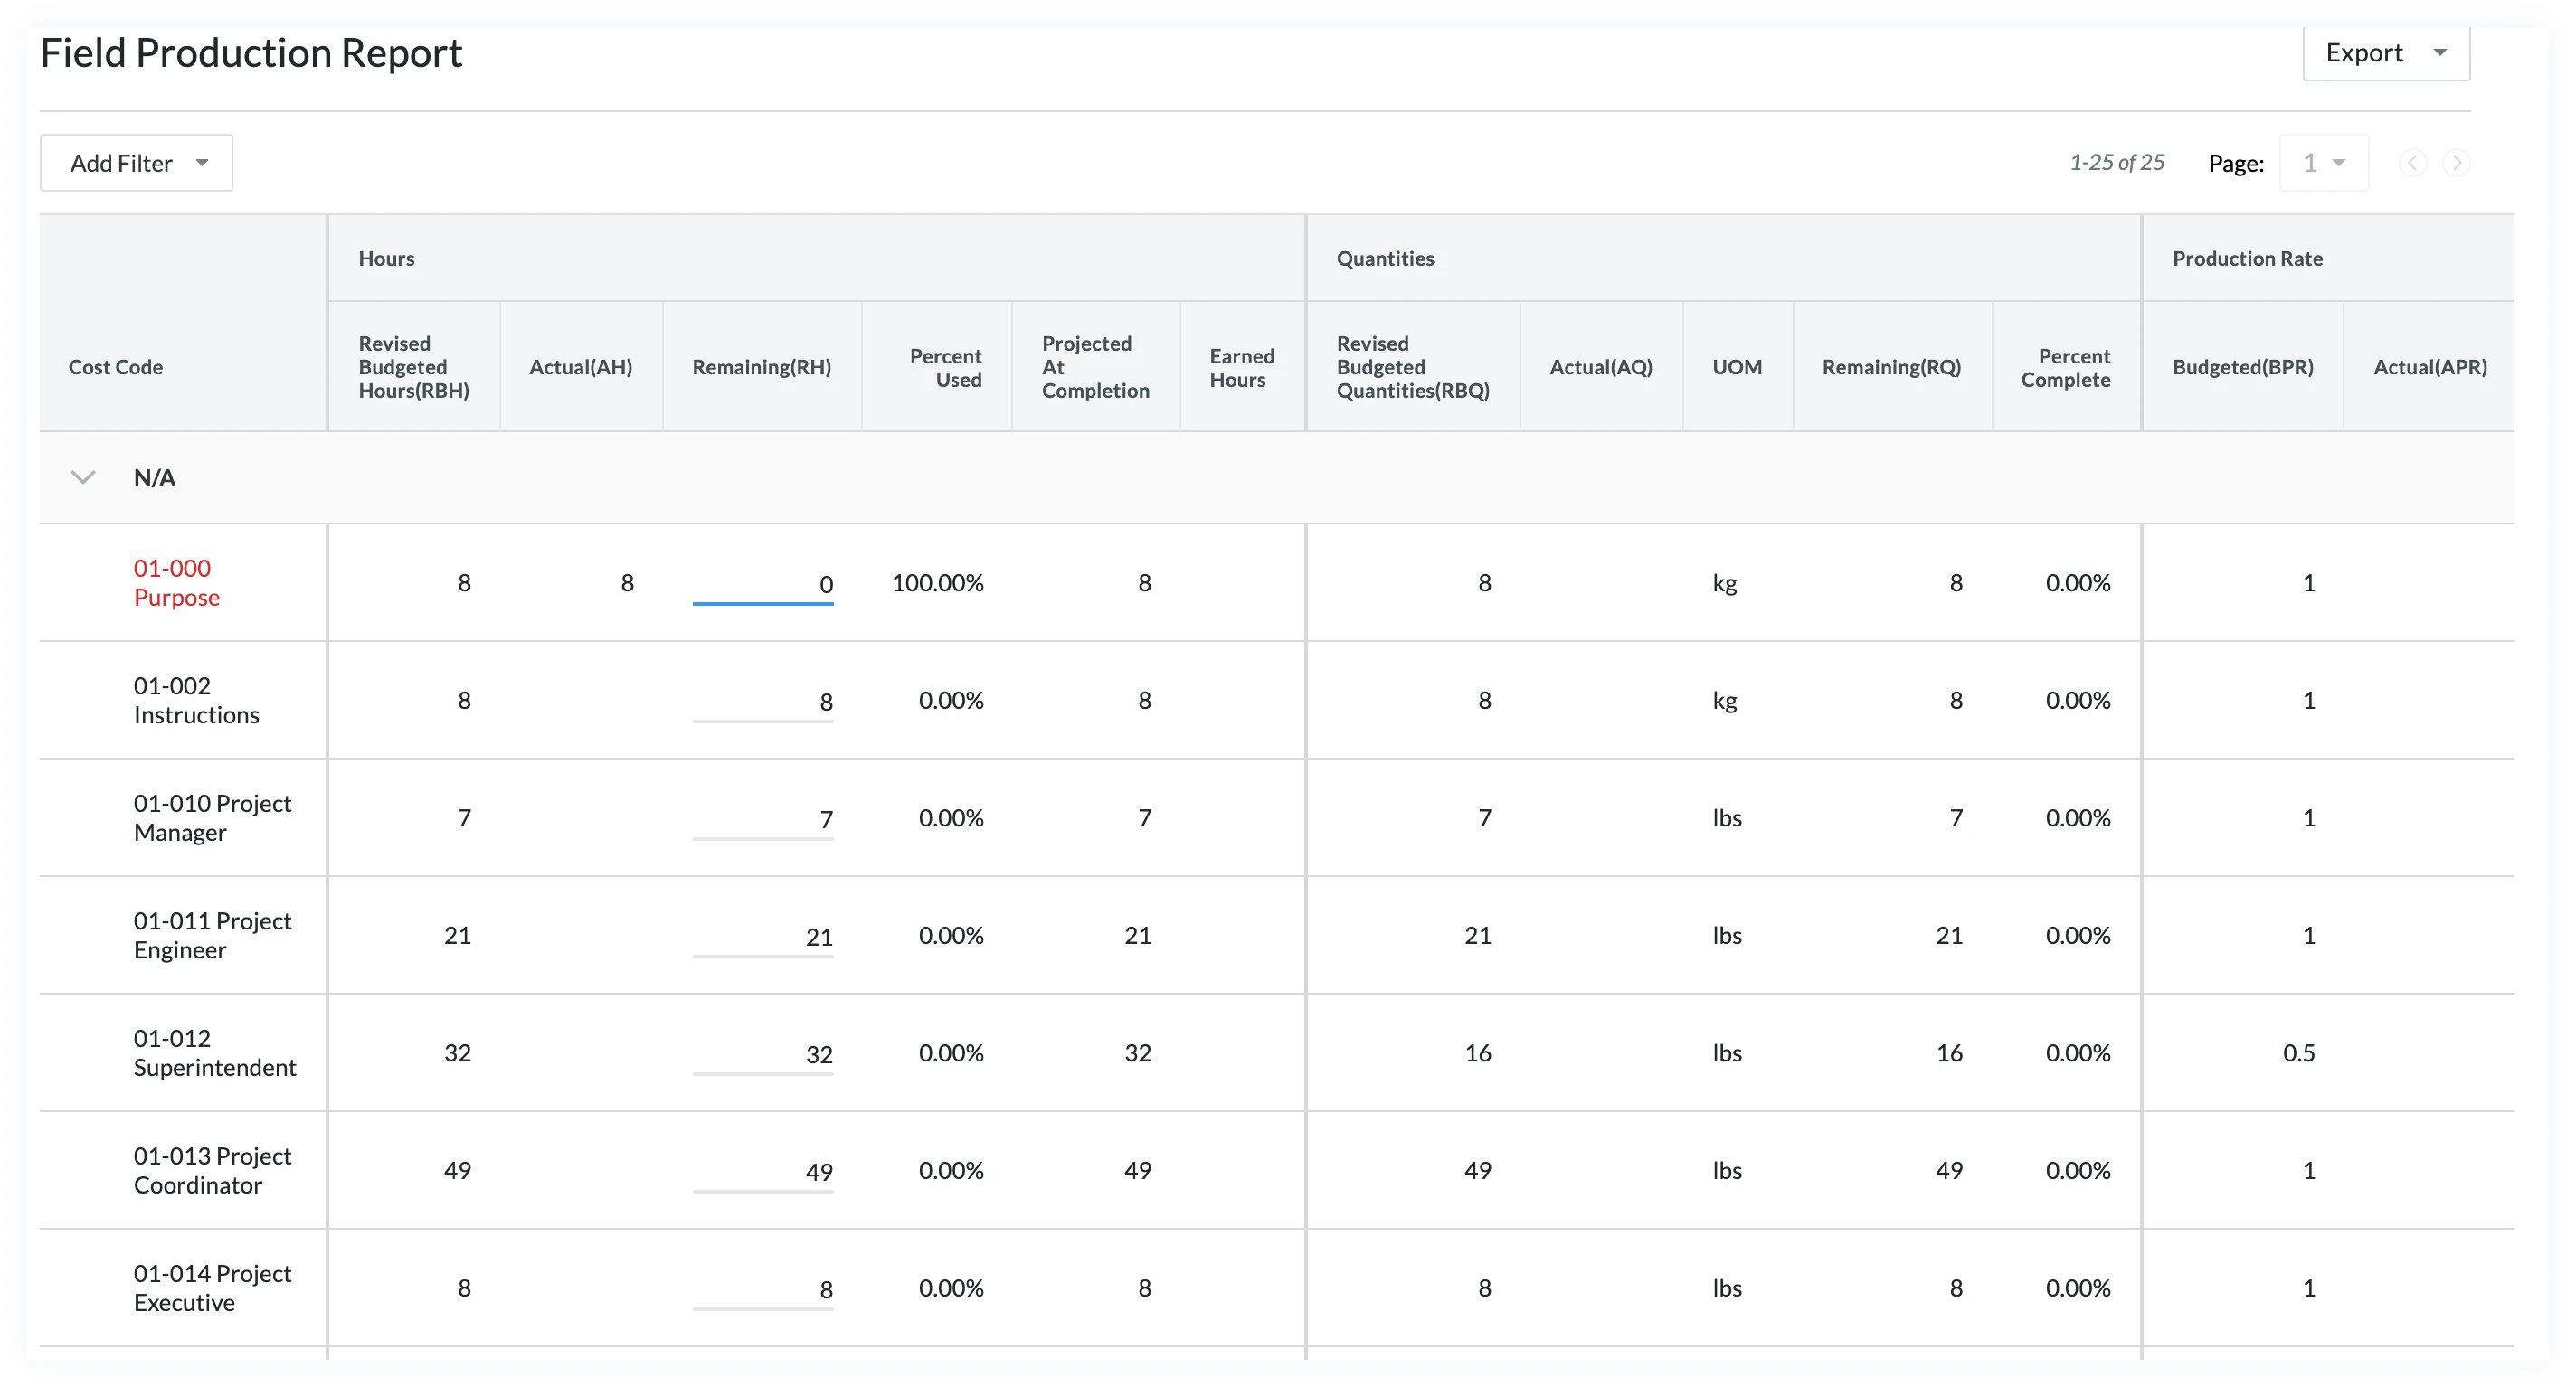This screenshot has height=1387, width=2576.
Task: Edit Remaining(RH) field for 01-012 Superintendent
Action: tap(763, 1055)
